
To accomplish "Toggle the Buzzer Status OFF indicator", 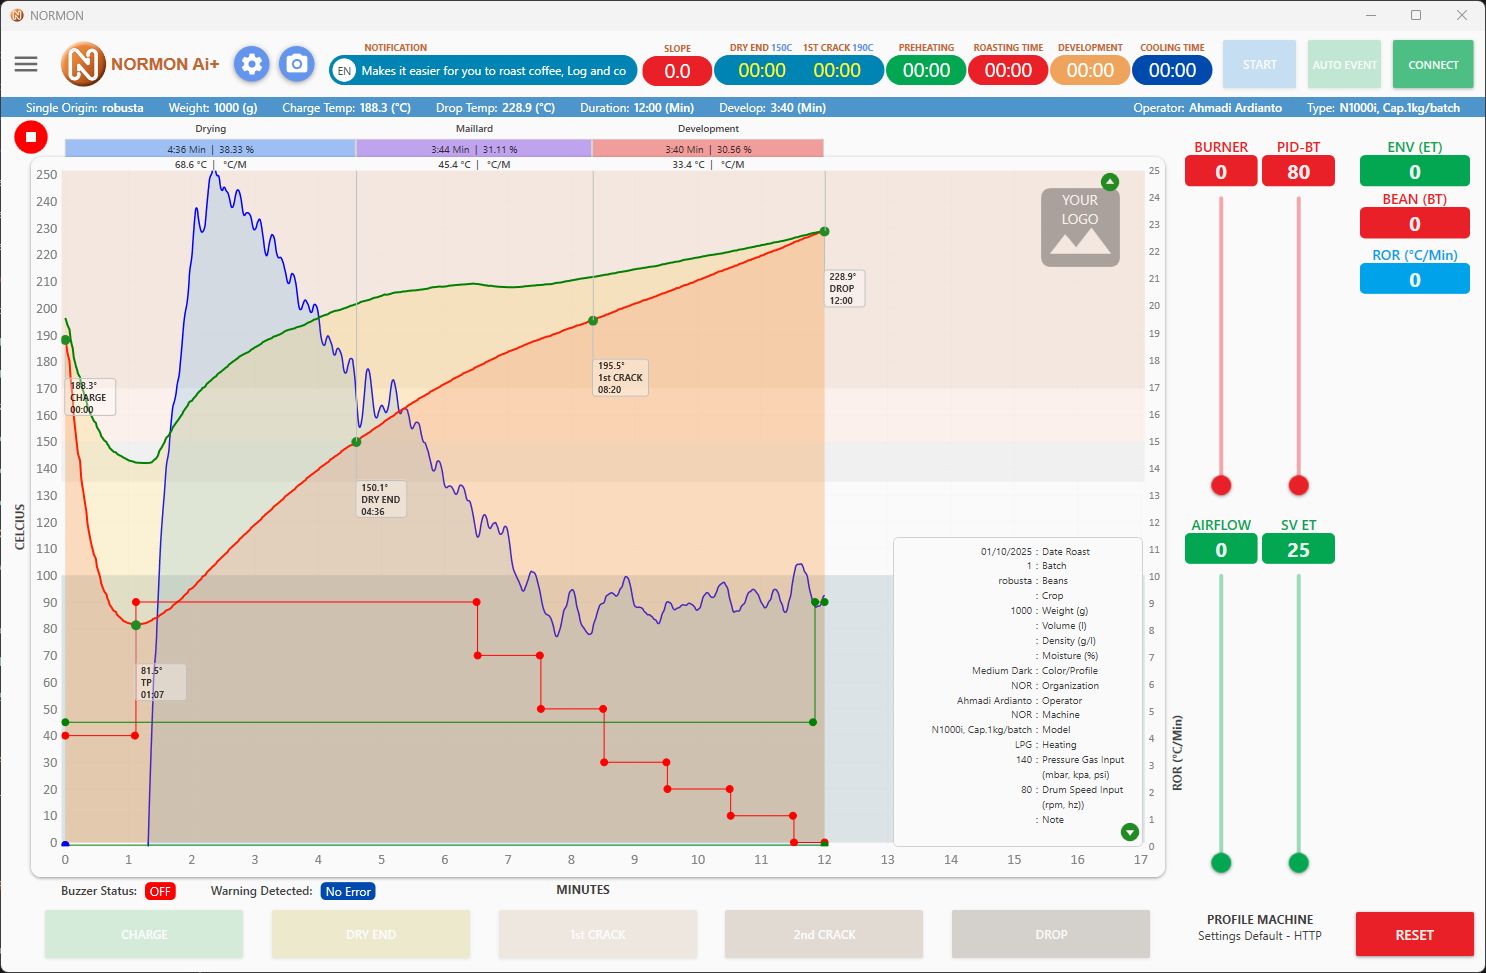I will [160, 891].
